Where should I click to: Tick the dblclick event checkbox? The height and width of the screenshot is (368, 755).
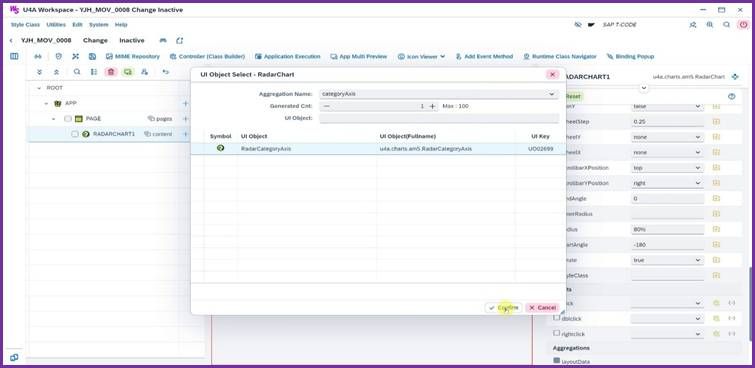click(x=557, y=318)
